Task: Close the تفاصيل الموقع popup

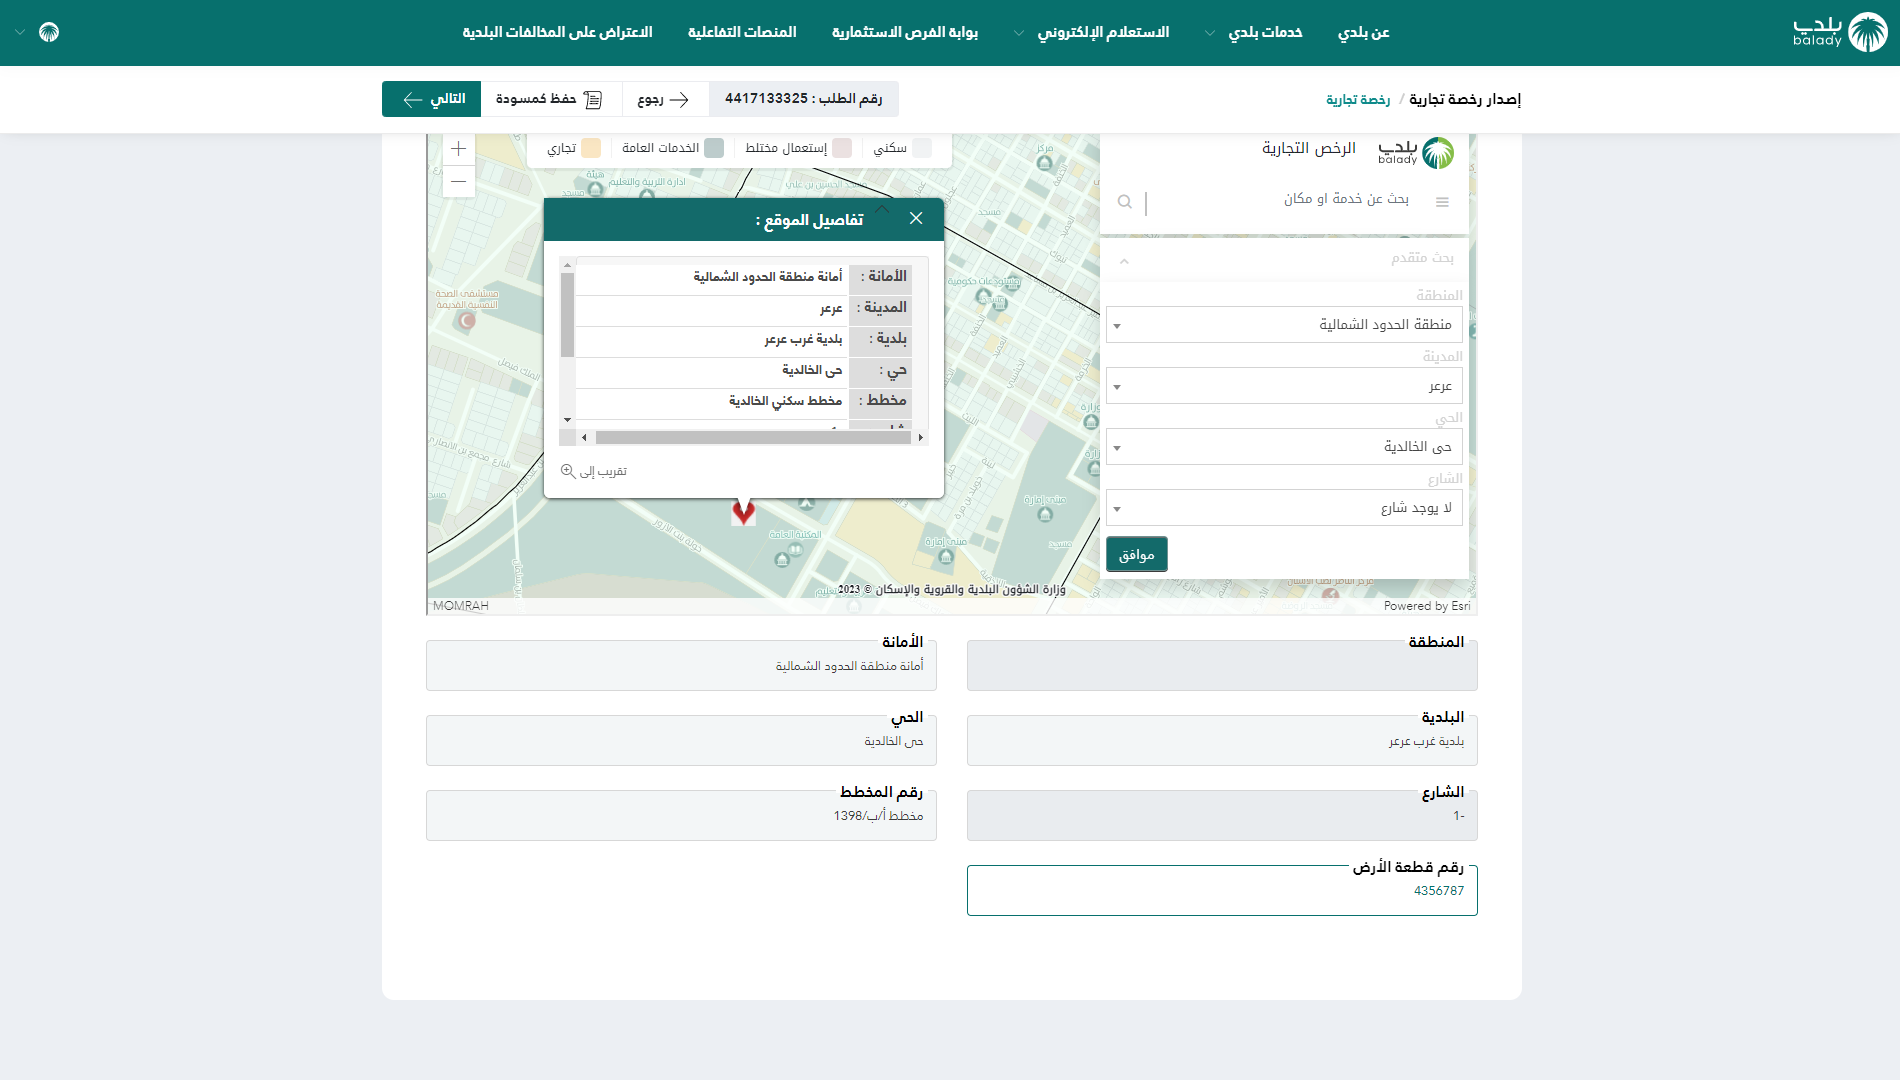Action: 915,219
